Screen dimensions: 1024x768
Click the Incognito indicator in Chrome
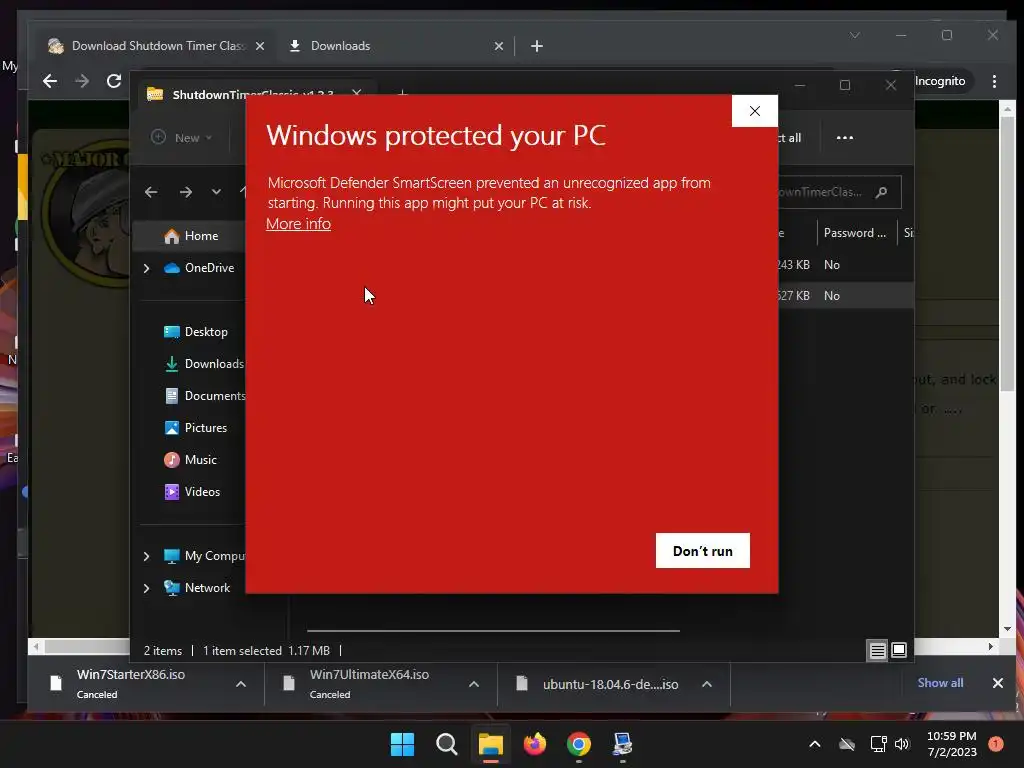pyautogui.click(x=940, y=81)
